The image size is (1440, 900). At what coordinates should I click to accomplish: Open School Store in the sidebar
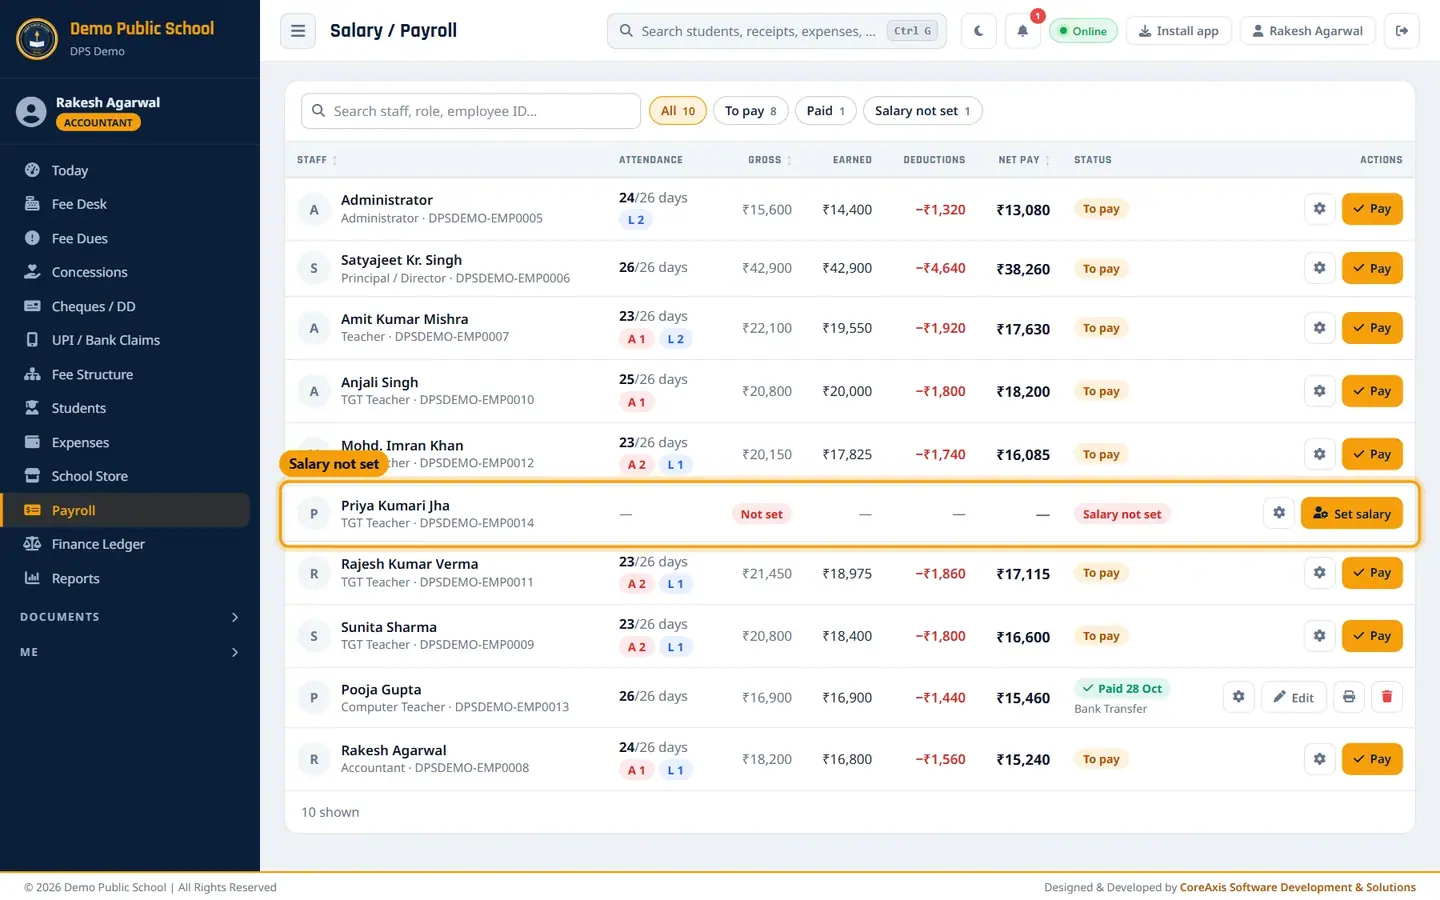126,476
